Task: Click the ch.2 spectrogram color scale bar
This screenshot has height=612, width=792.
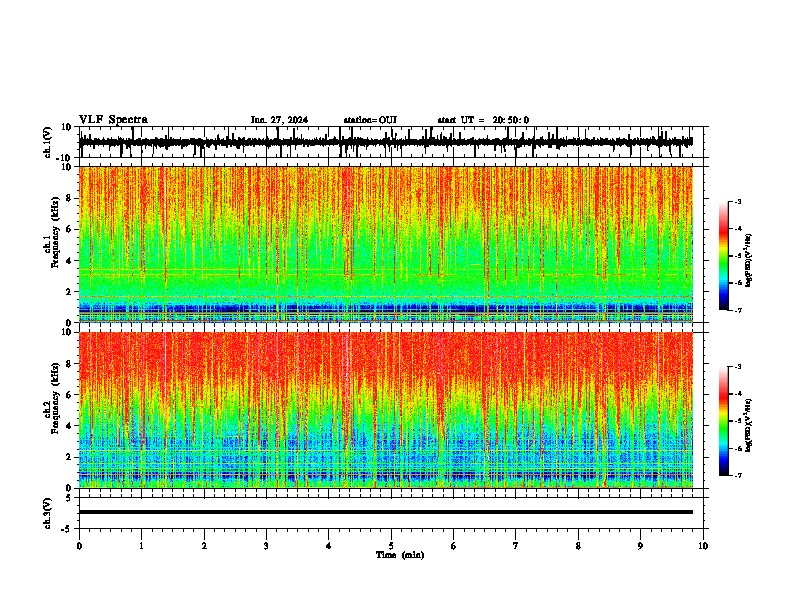Action: (x=723, y=421)
